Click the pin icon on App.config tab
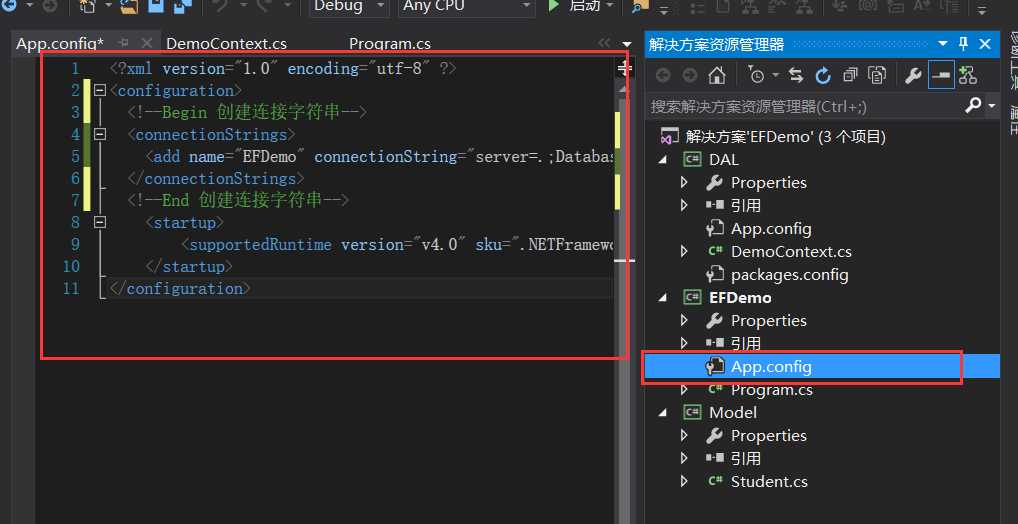 [x=123, y=44]
